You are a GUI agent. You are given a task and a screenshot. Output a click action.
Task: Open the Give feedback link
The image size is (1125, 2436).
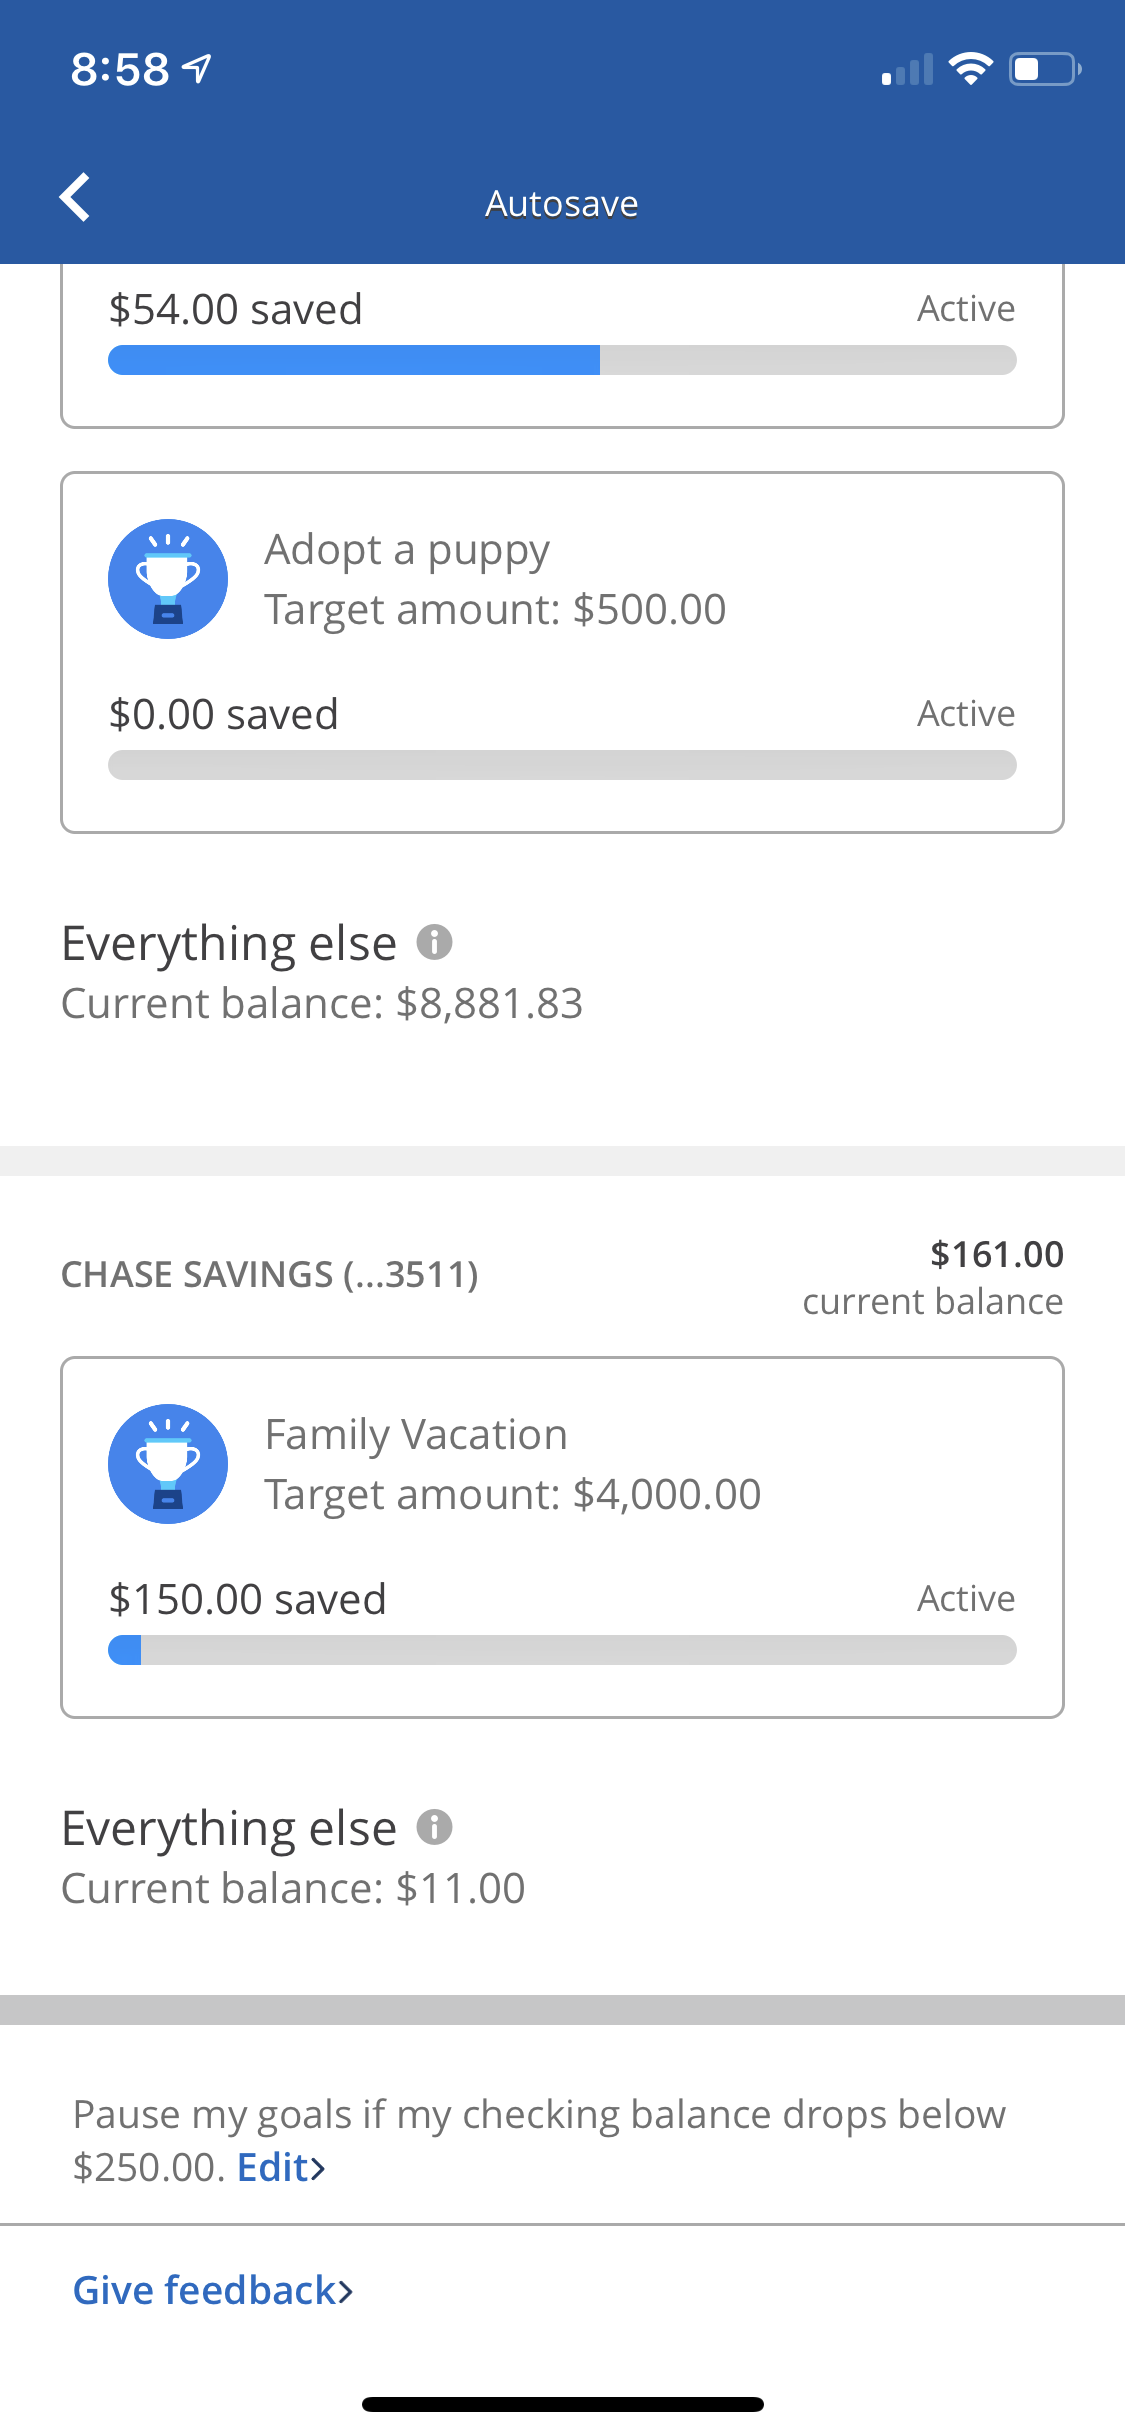213,2290
